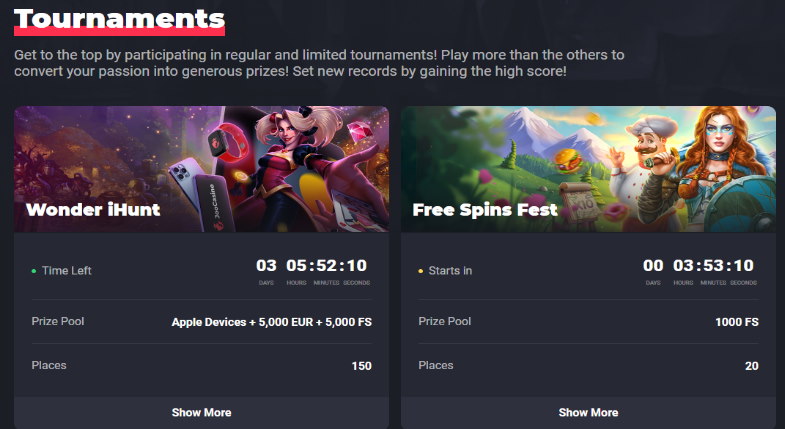Click the Wonder iHunt countdown timer
785x429 pixels.
click(312, 271)
